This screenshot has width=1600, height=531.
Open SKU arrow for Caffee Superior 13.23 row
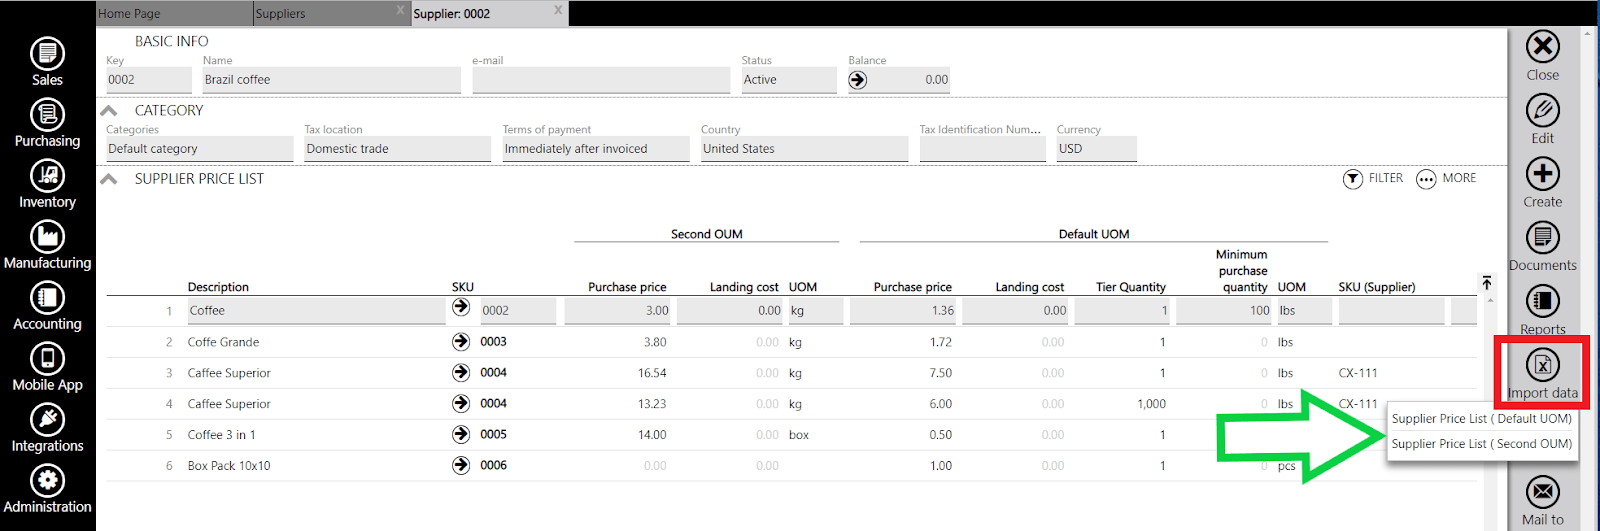pyautogui.click(x=461, y=404)
